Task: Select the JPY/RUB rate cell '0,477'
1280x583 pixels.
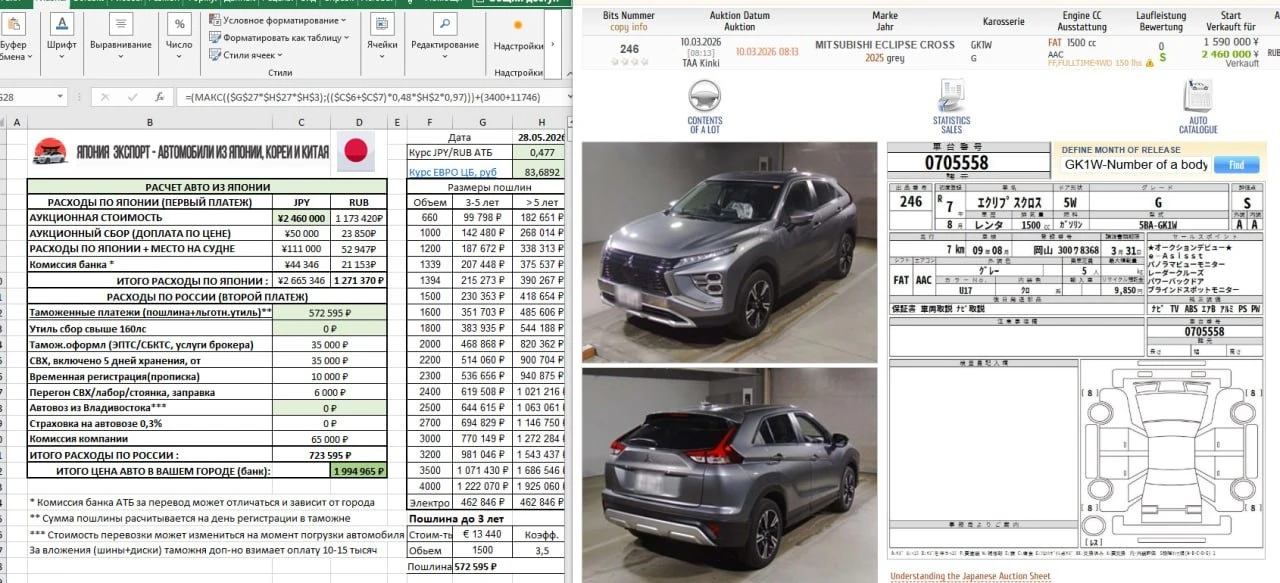Action: (540, 153)
